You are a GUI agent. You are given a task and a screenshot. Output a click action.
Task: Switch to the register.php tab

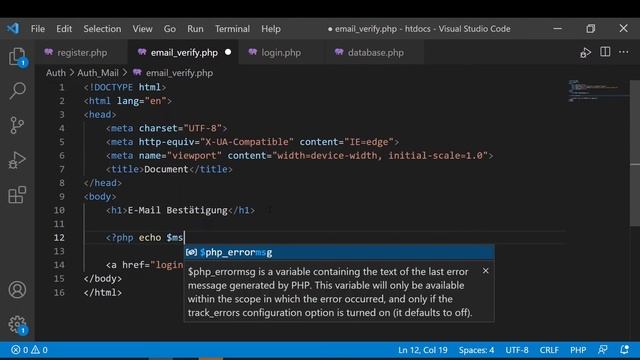coord(82,53)
